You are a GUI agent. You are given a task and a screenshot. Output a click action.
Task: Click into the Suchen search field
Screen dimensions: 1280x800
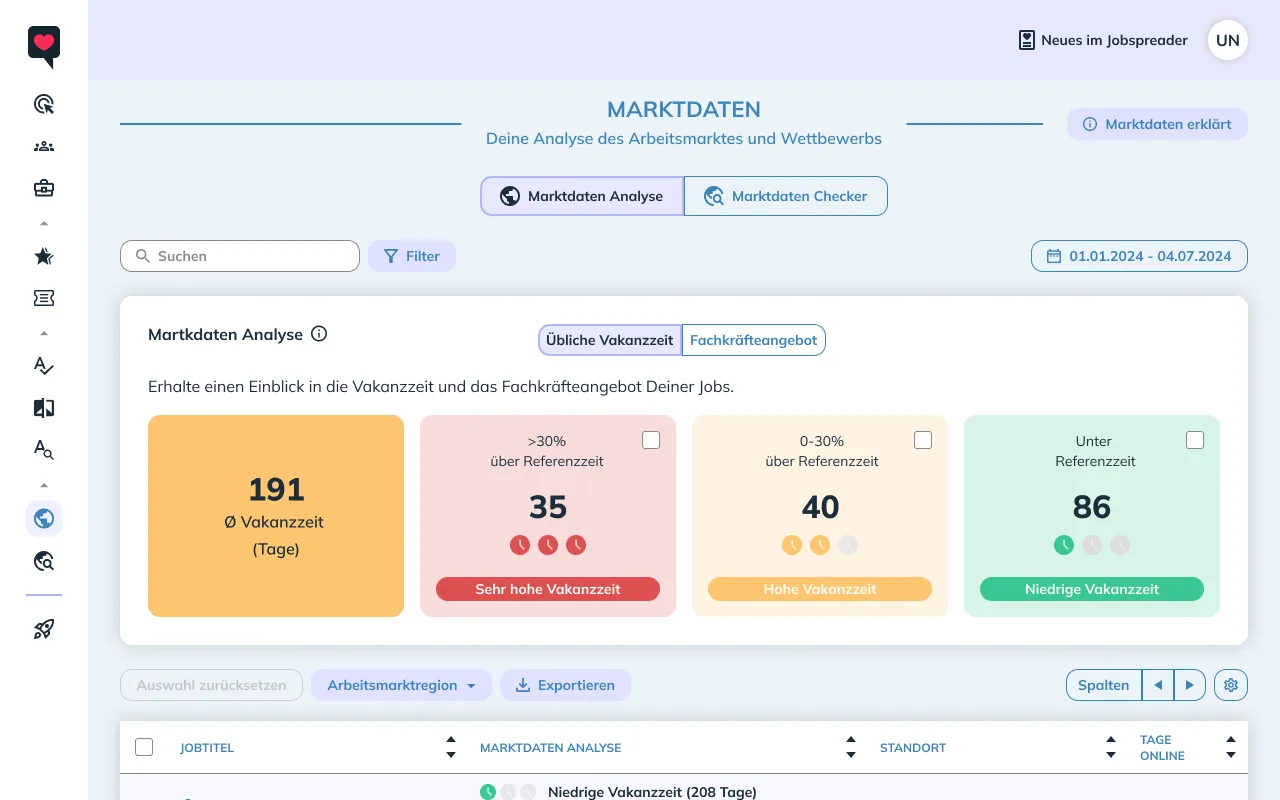click(240, 256)
